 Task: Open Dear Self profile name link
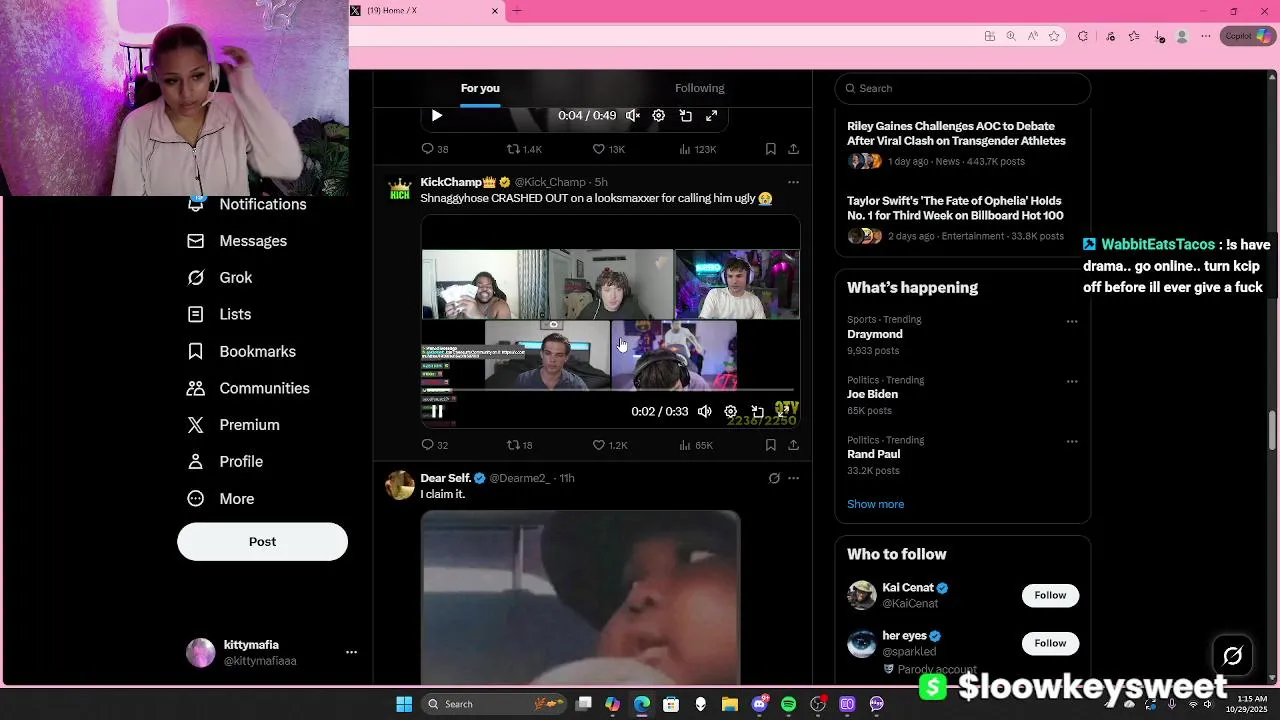pos(446,478)
